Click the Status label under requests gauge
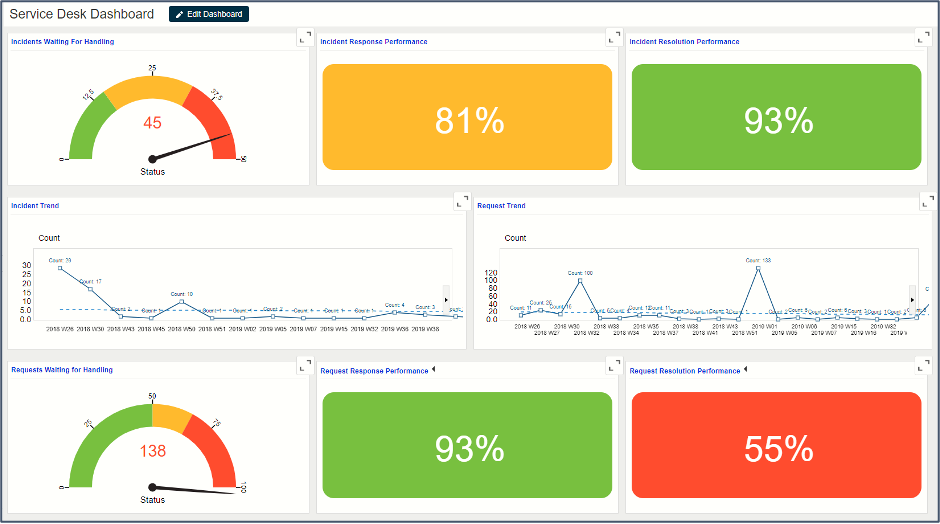The height and width of the screenshot is (524, 940). point(152,499)
